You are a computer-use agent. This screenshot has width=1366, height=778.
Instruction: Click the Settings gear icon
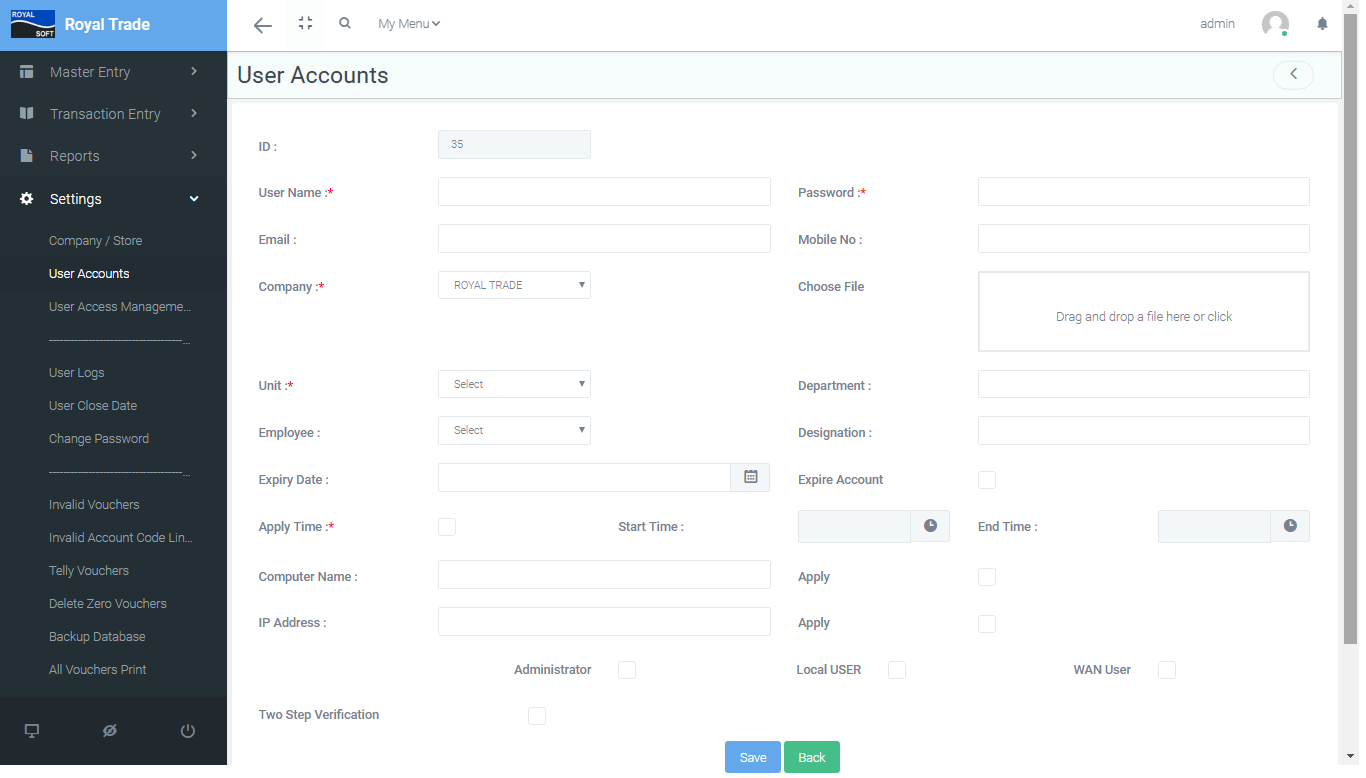tap(27, 199)
